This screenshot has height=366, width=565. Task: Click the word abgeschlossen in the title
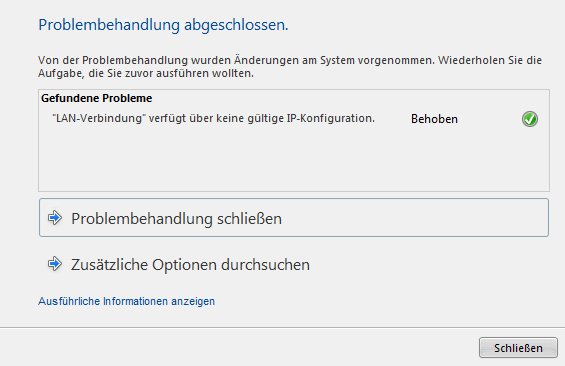pos(236,25)
